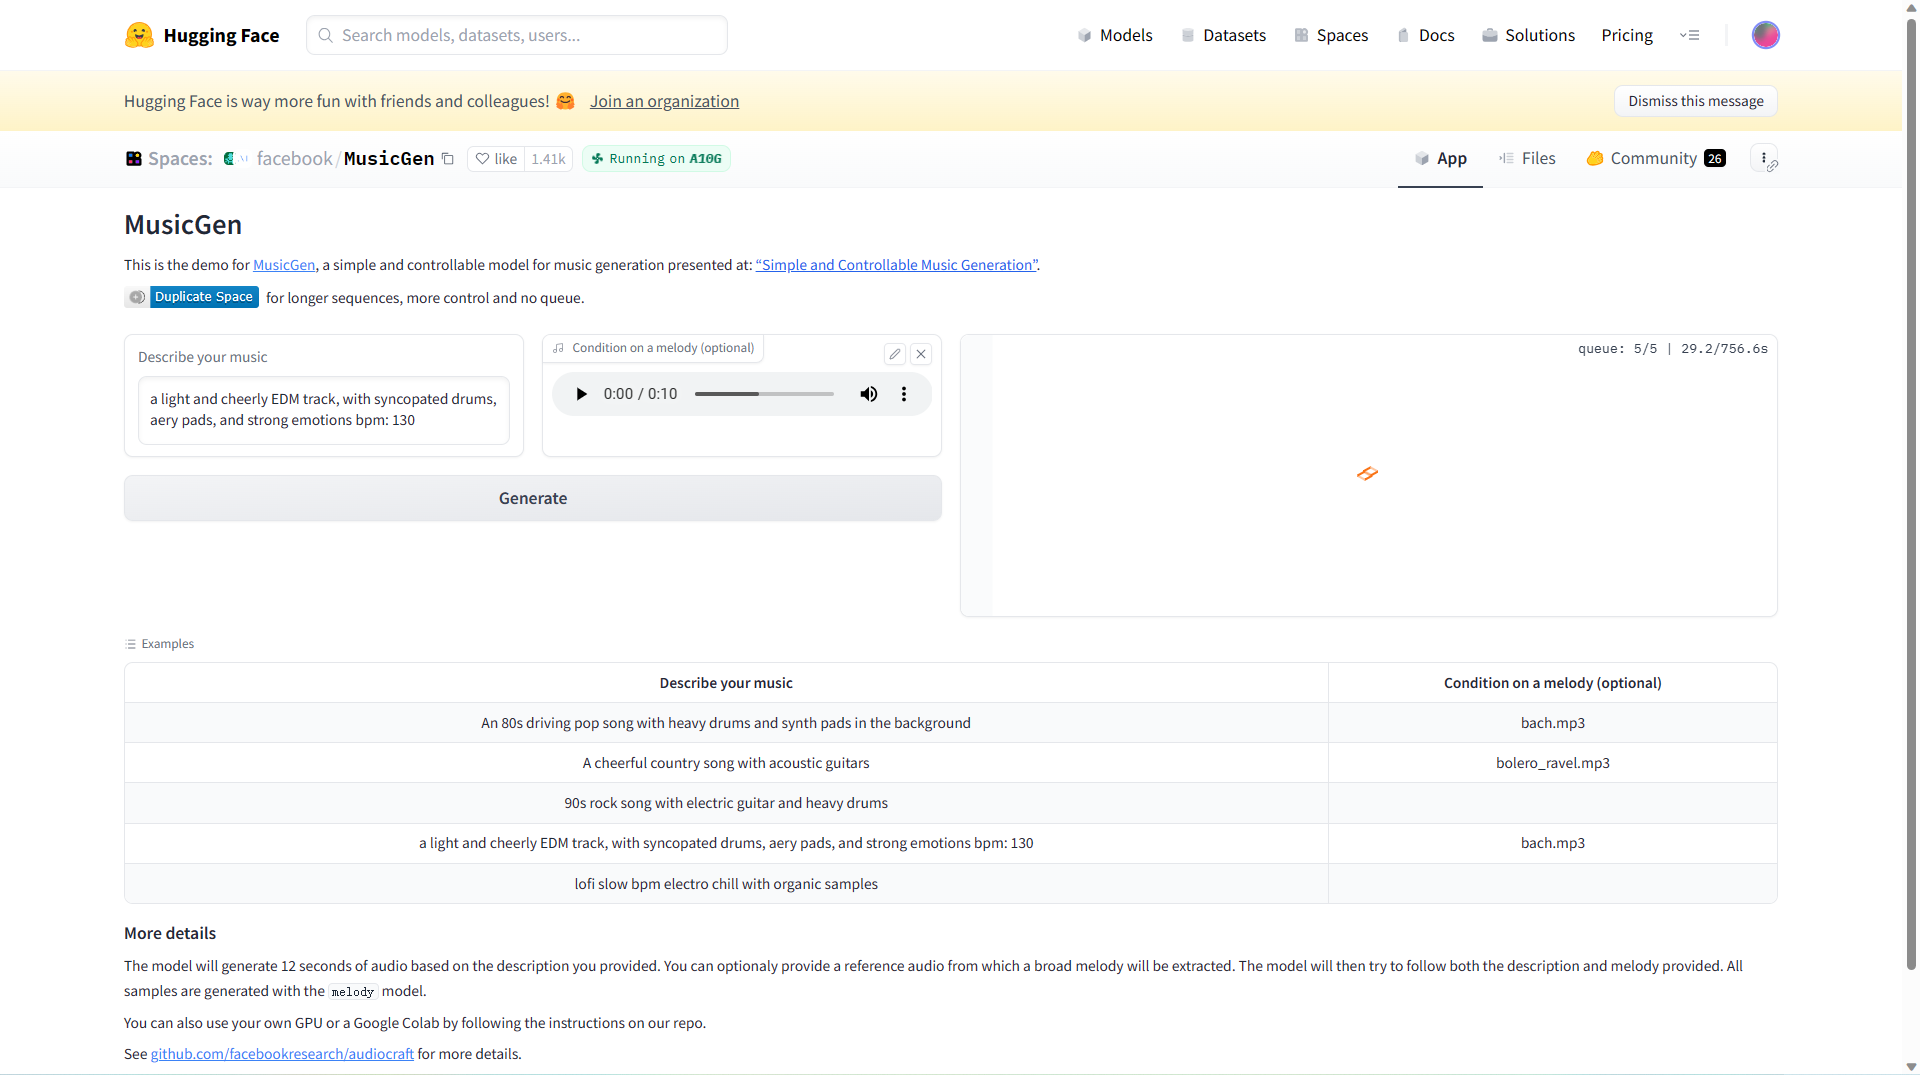Open the Datasets page
This screenshot has height=1075, width=1920.
pyautogui.click(x=1223, y=35)
